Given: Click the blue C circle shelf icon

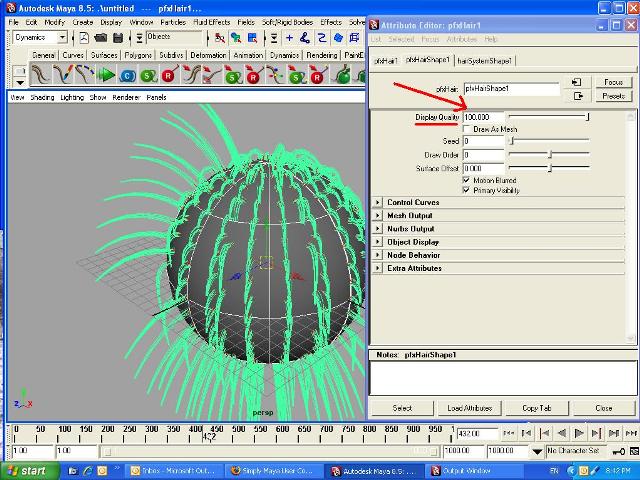Looking at the screenshot, I should pyautogui.click(x=127, y=76).
